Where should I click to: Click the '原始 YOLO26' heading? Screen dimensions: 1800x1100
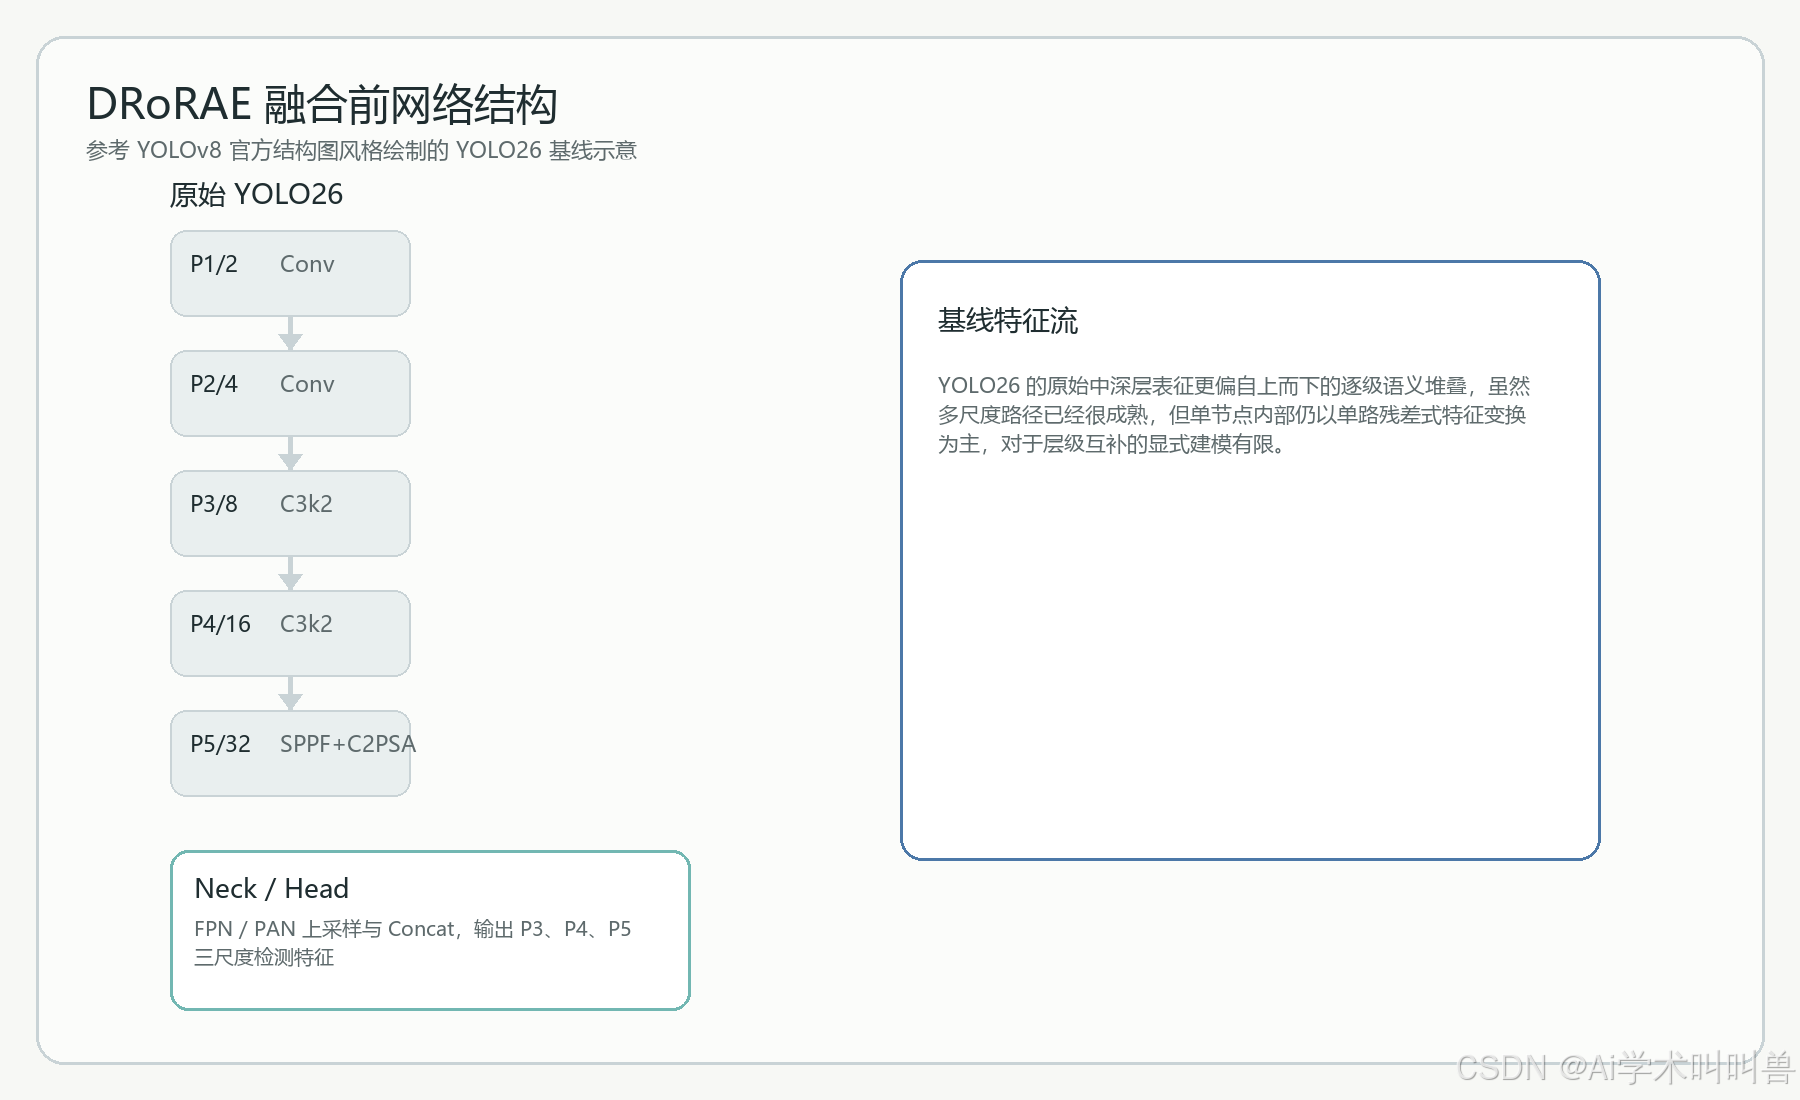(256, 194)
